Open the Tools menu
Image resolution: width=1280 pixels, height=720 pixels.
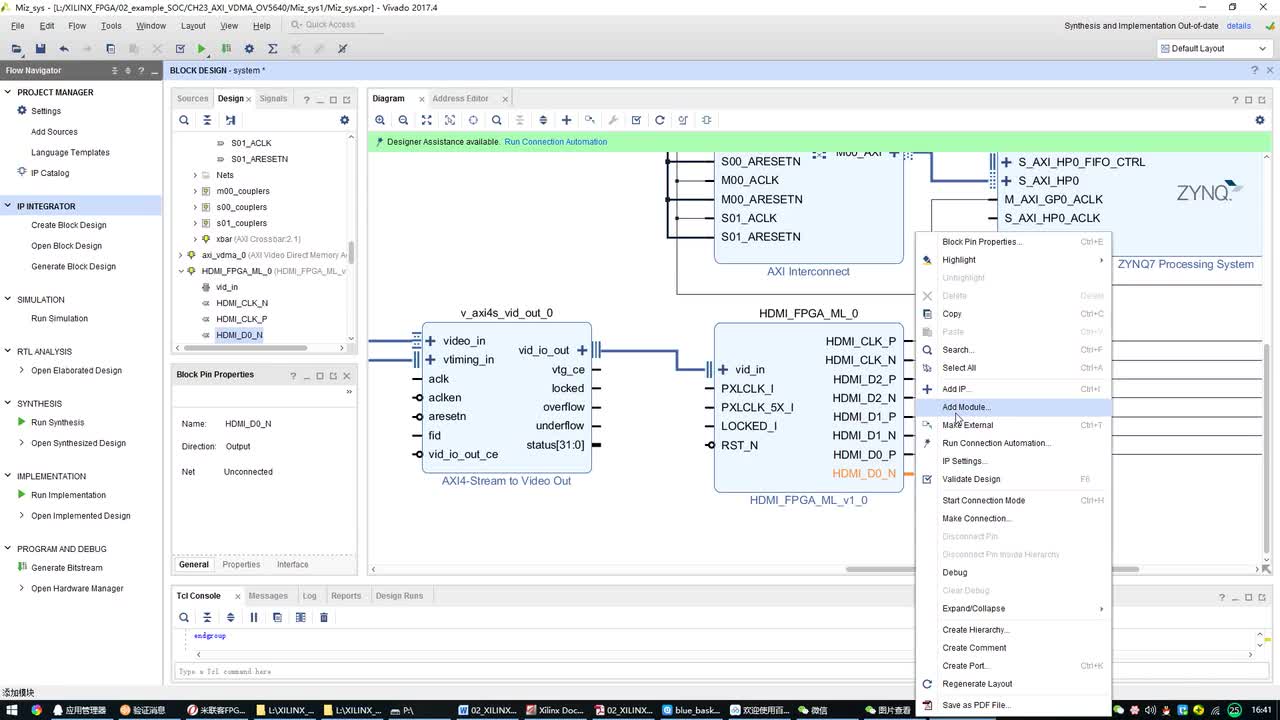coord(111,25)
